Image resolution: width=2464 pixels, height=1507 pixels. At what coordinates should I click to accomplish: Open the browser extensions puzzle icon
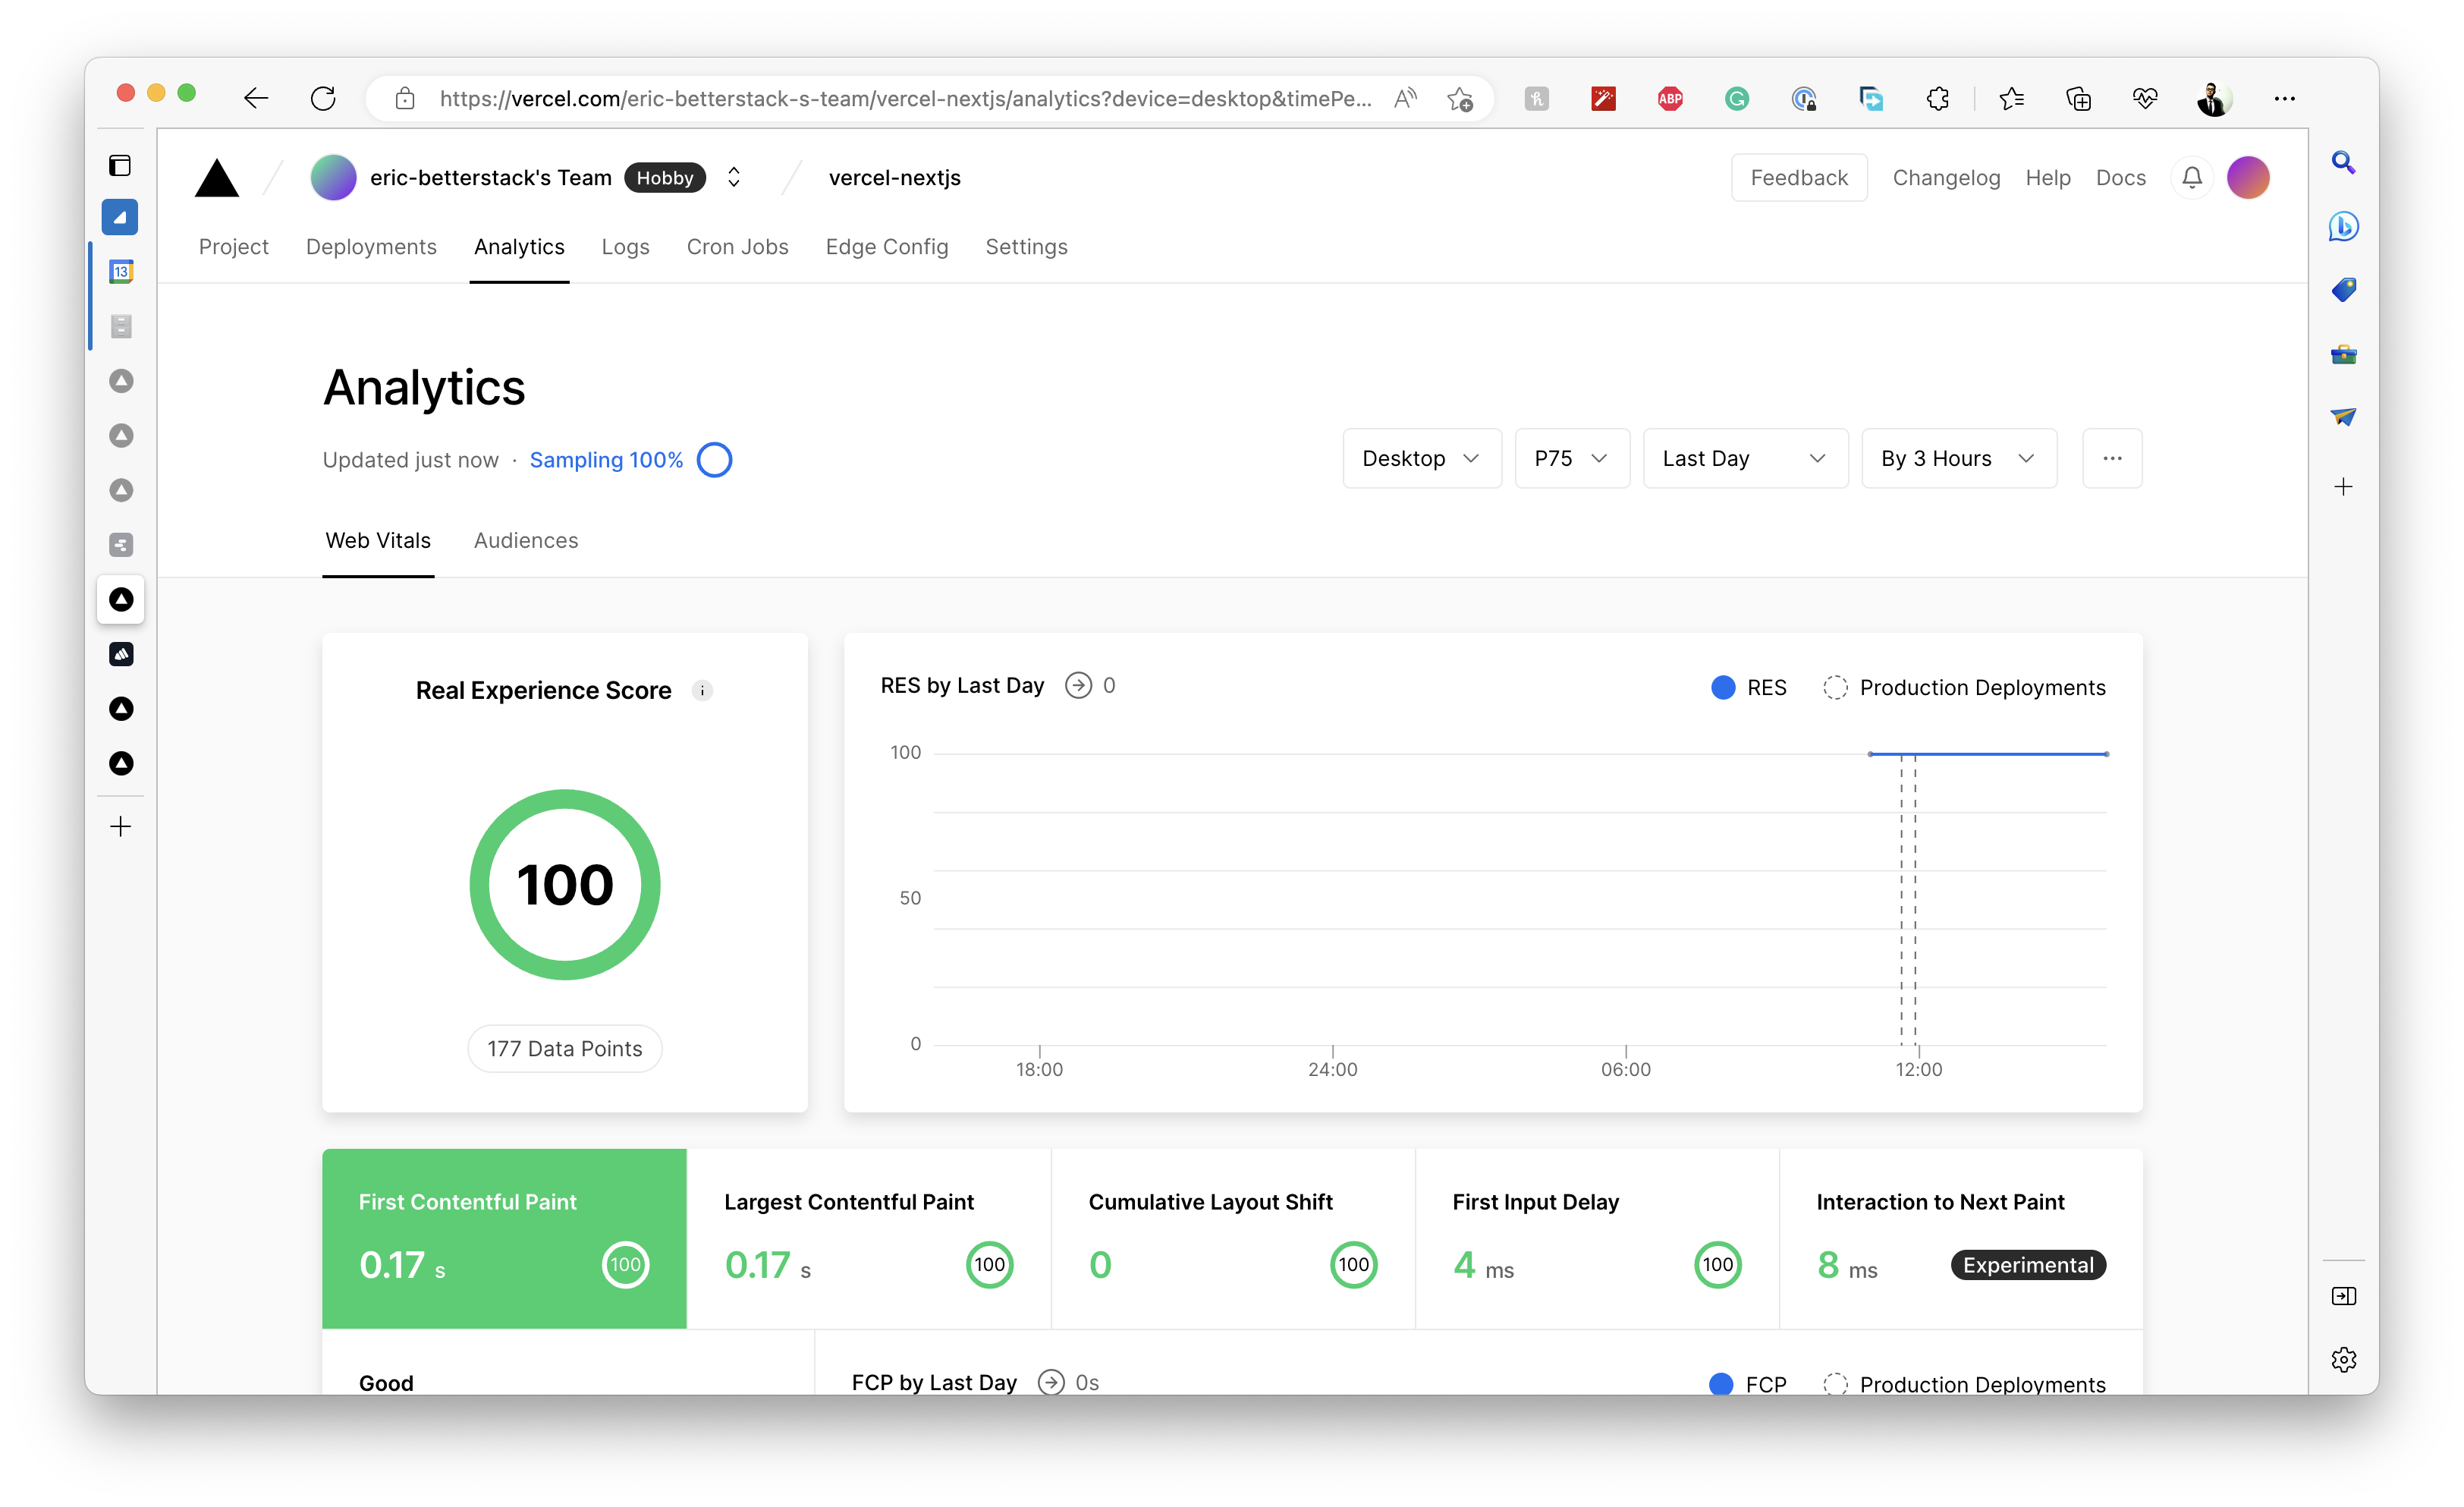(1938, 98)
